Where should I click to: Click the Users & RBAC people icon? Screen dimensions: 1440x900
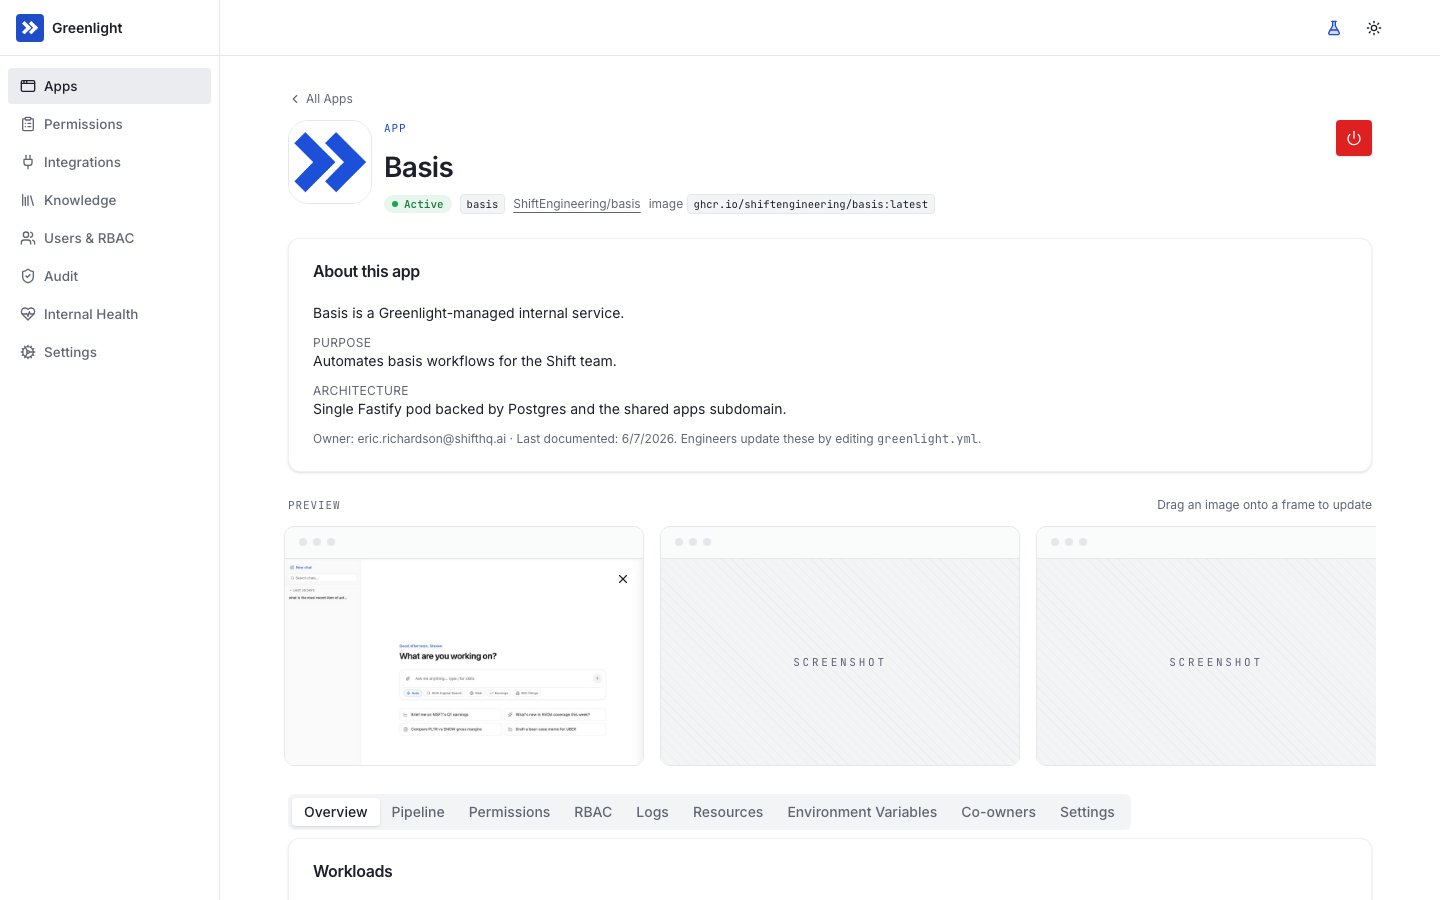point(28,238)
